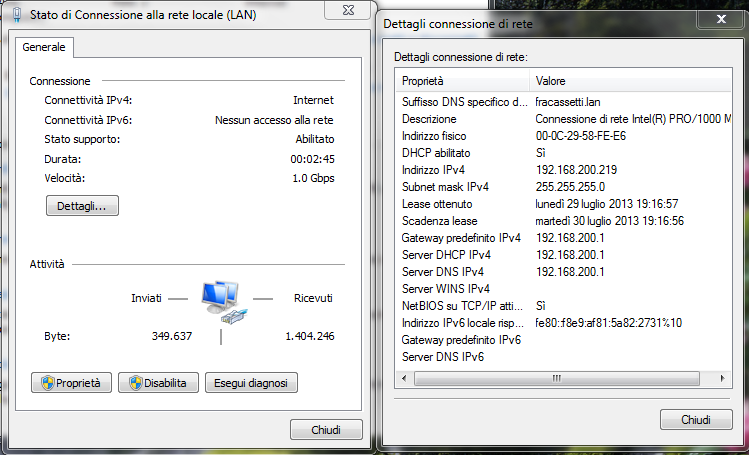749x455 pixels.
Task: Select the Indirizzo fisico row
Action: 564,136
